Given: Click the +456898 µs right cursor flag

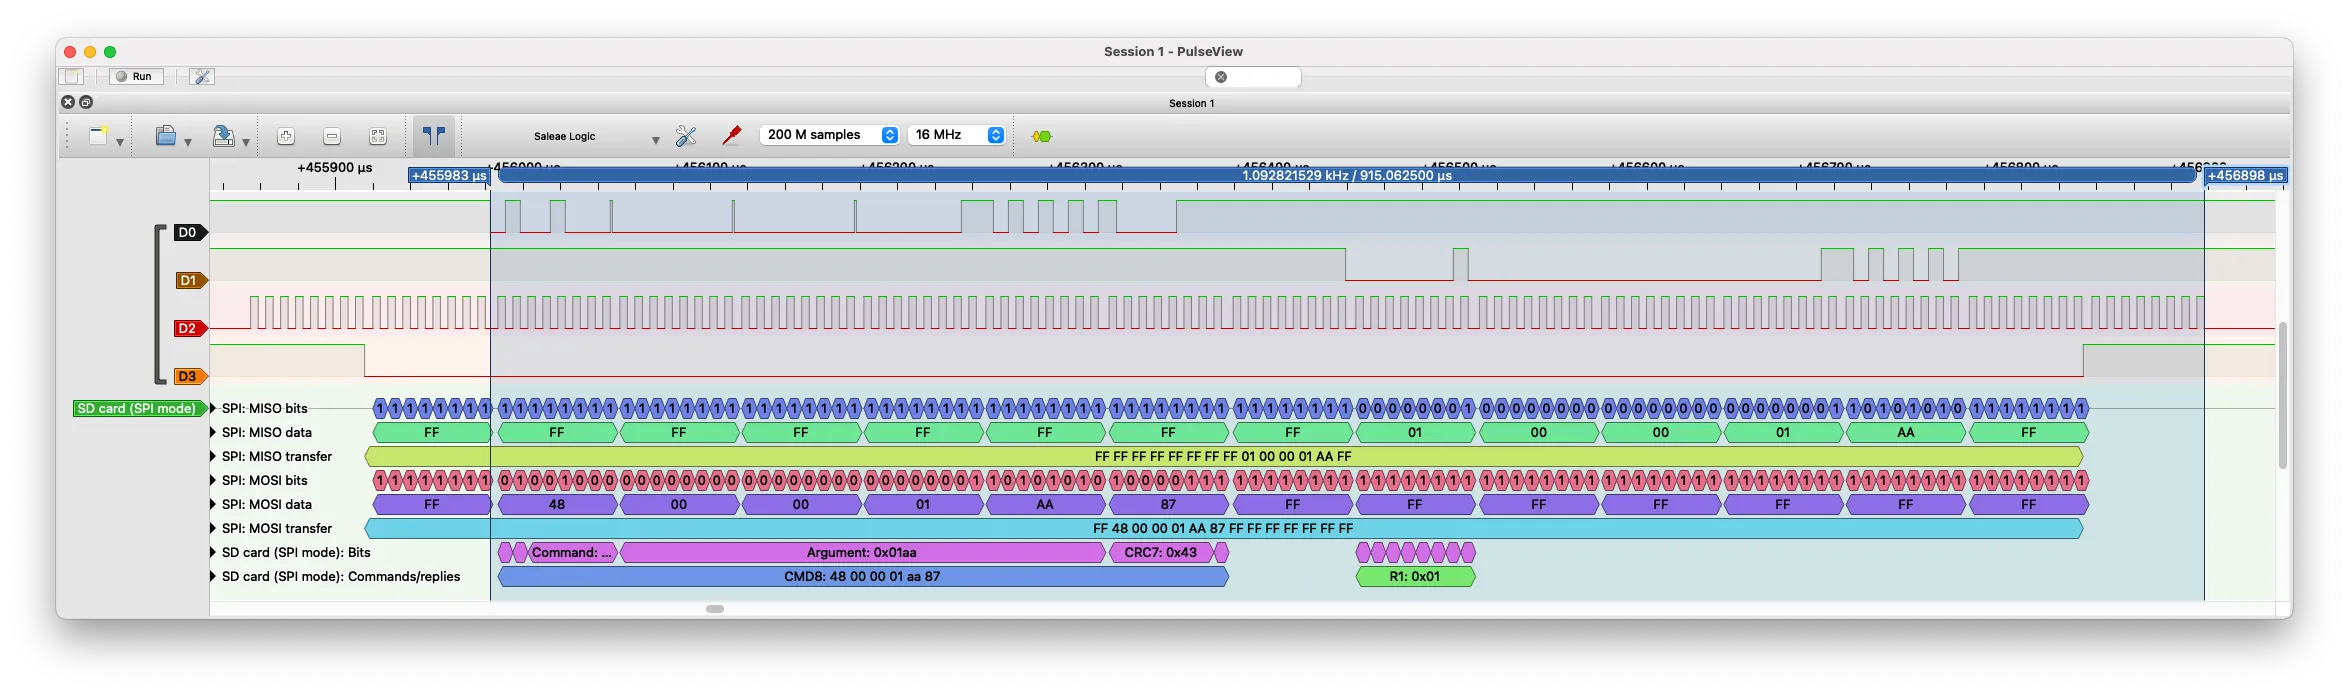Looking at the screenshot, I should (x=2245, y=175).
